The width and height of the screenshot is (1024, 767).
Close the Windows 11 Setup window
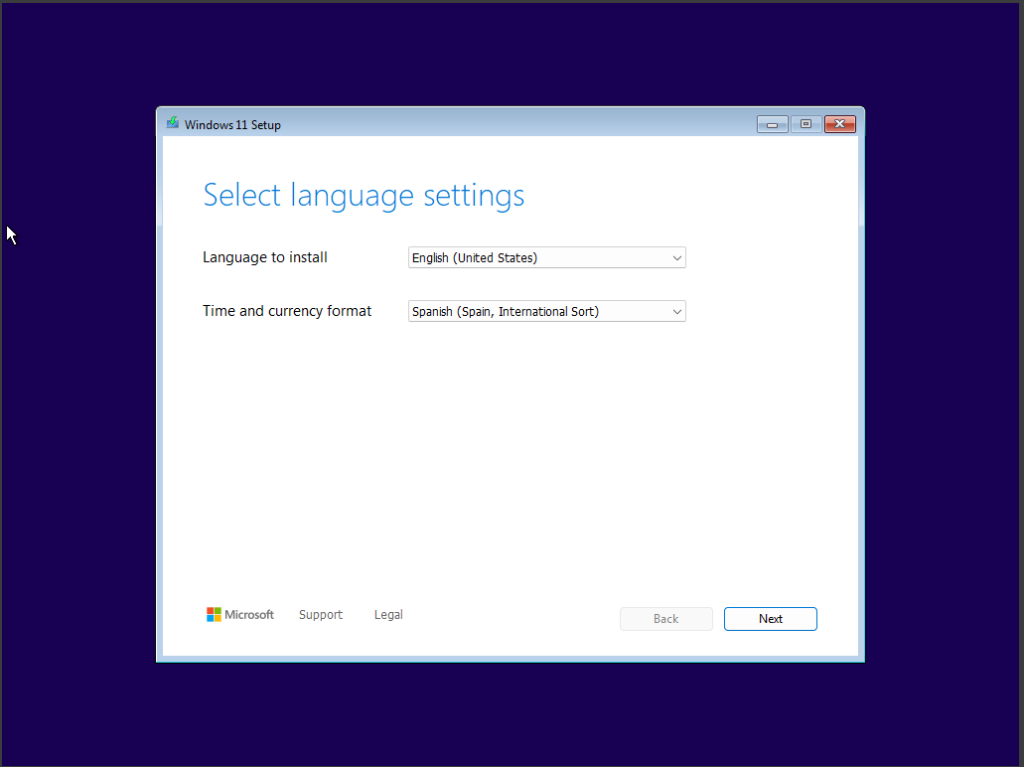(x=840, y=124)
